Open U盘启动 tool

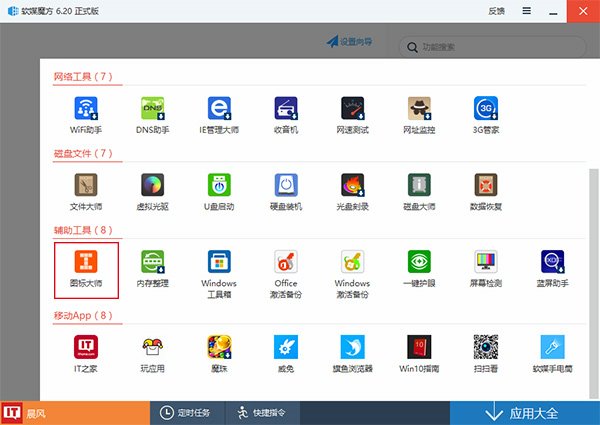click(219, 192)
